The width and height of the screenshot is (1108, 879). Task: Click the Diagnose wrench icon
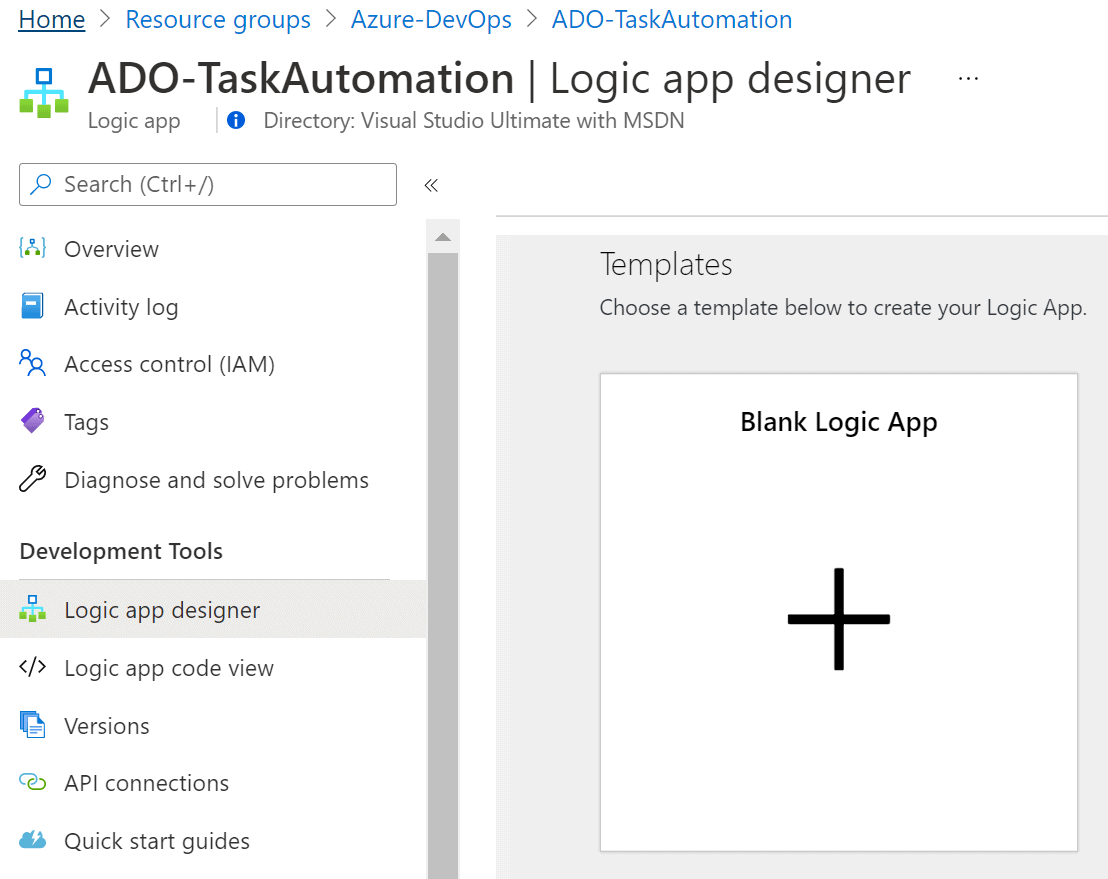(x=33, y=479)
